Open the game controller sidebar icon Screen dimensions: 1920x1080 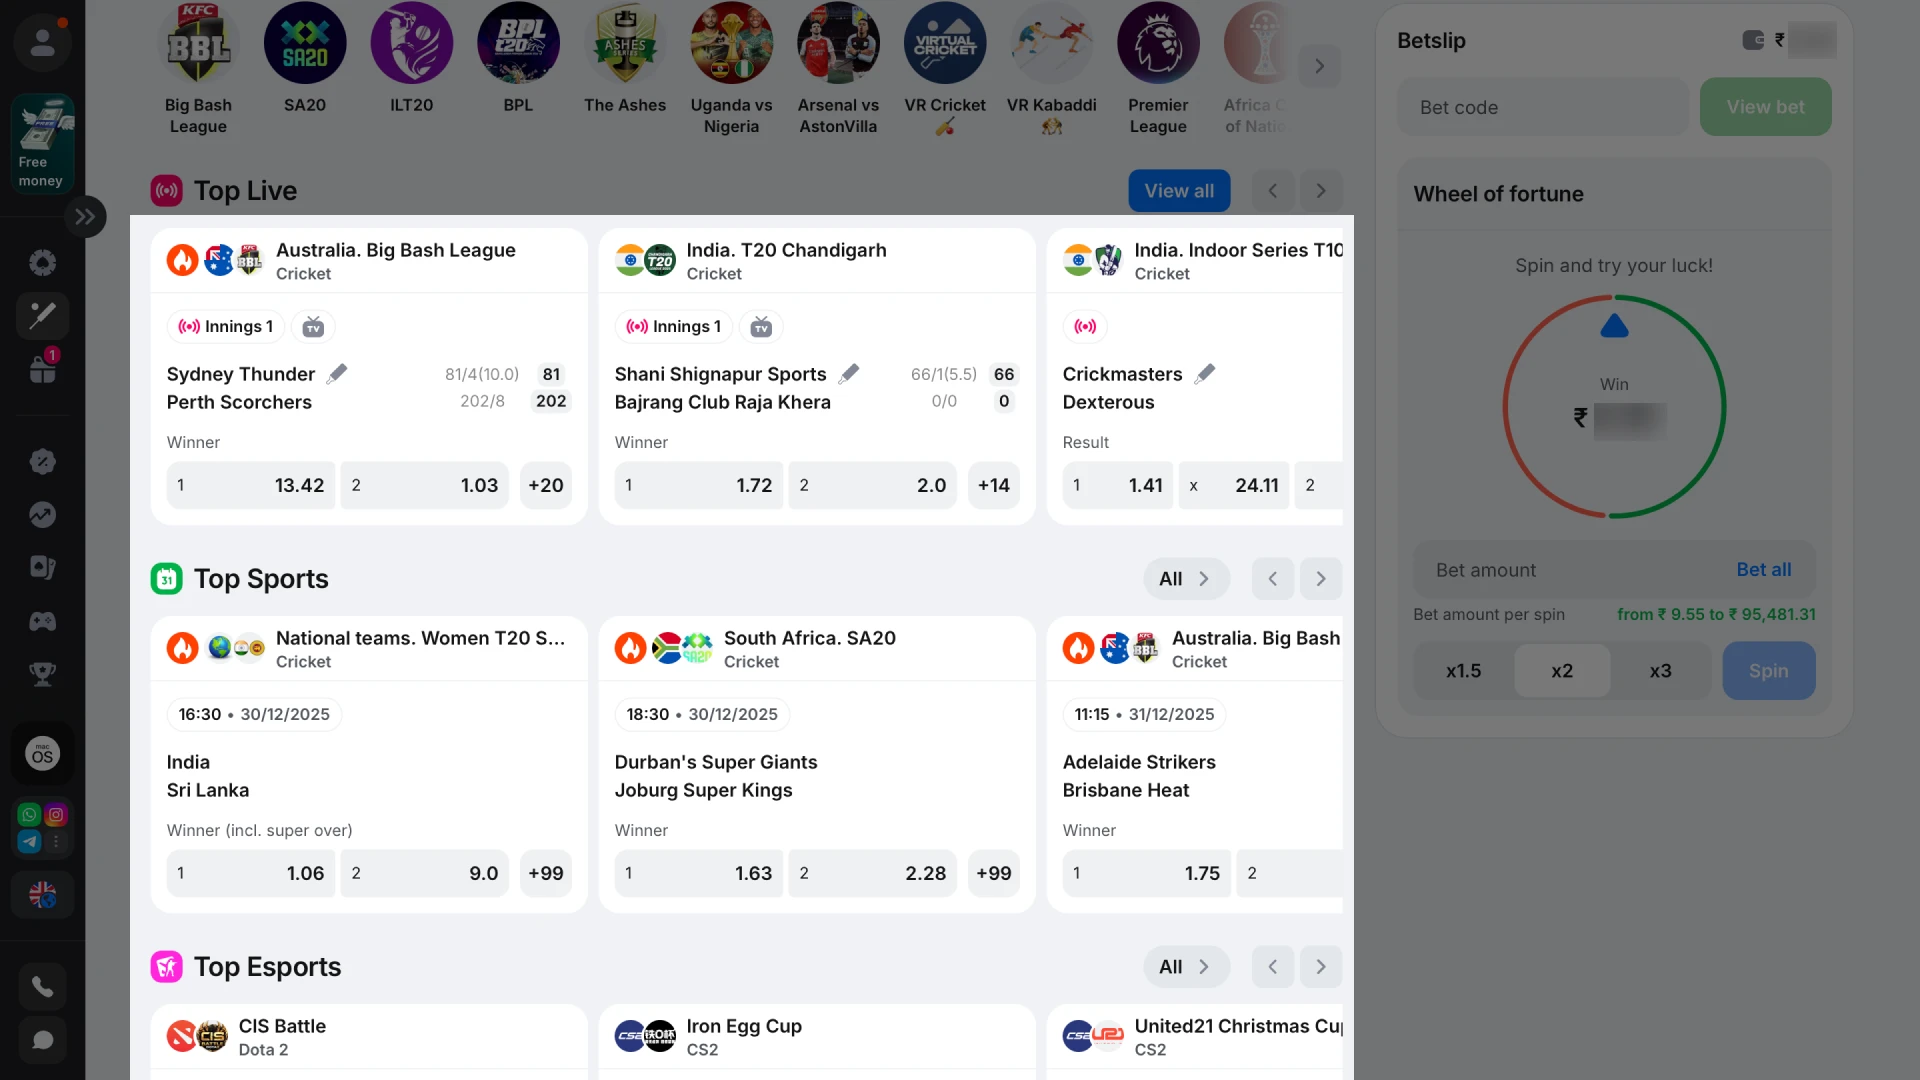(x=42, y=622)
